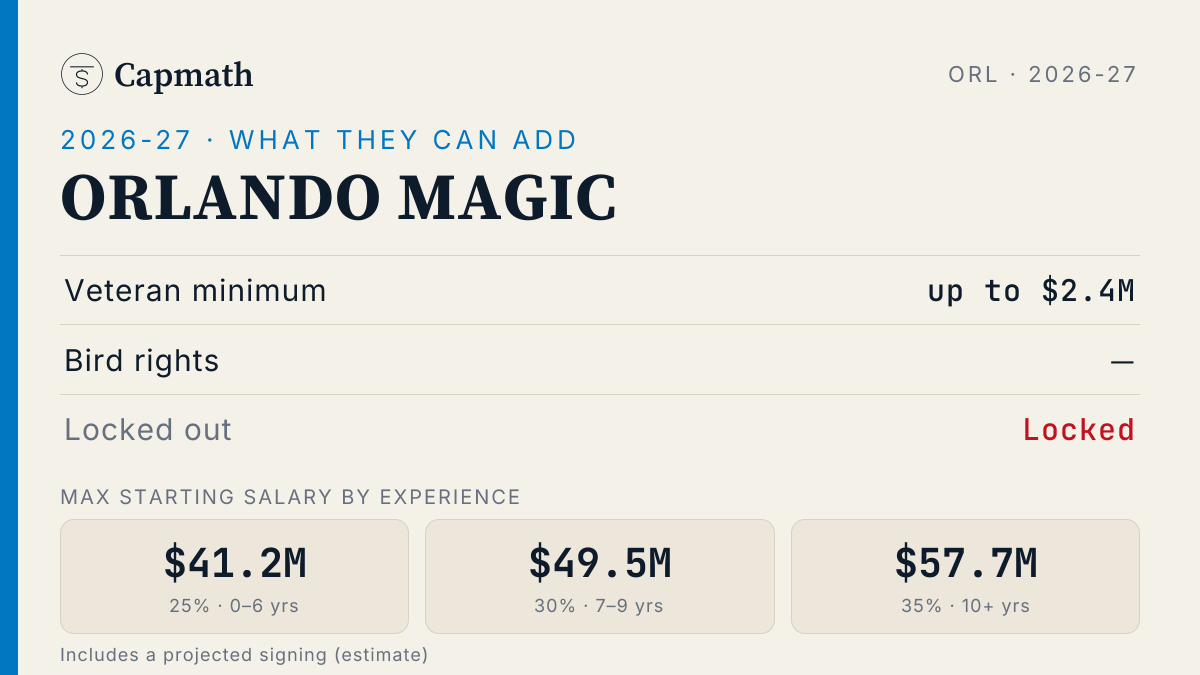Screen dimensions: 1200x675
Task: Select the $41.2M salary card
Action: pos(235,576)
